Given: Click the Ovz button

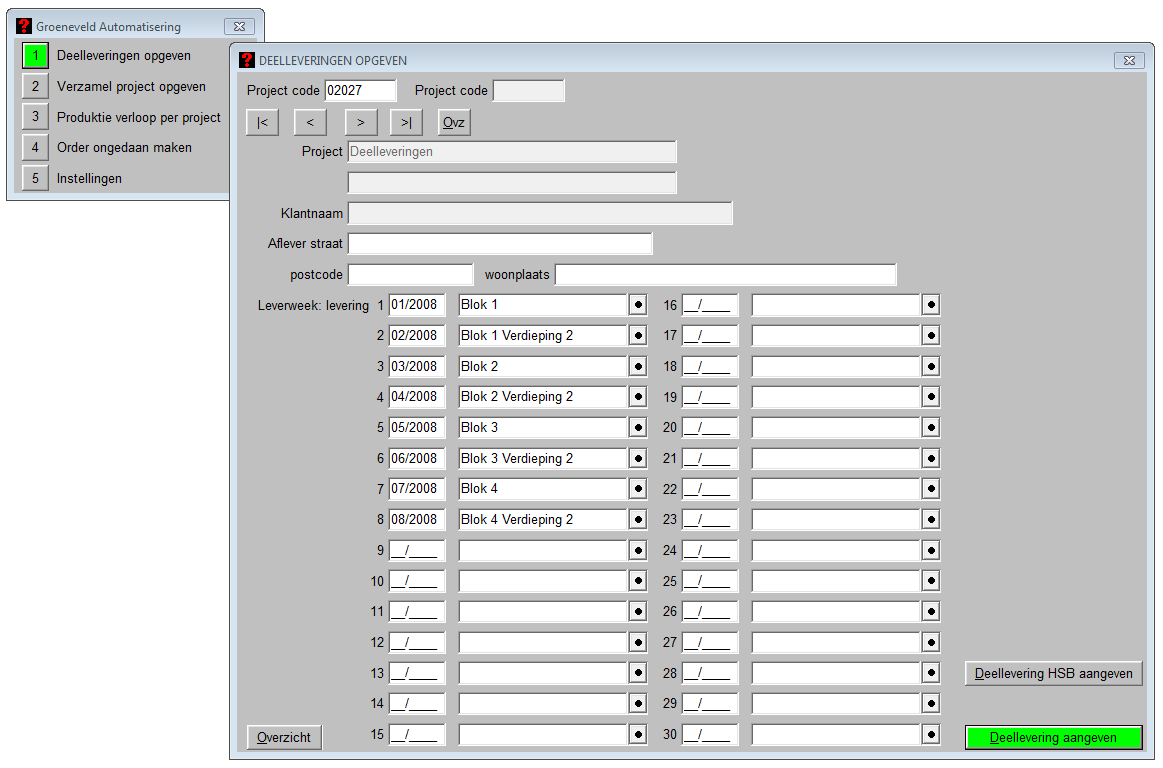Looking at the screenshot, I should 454,122.
